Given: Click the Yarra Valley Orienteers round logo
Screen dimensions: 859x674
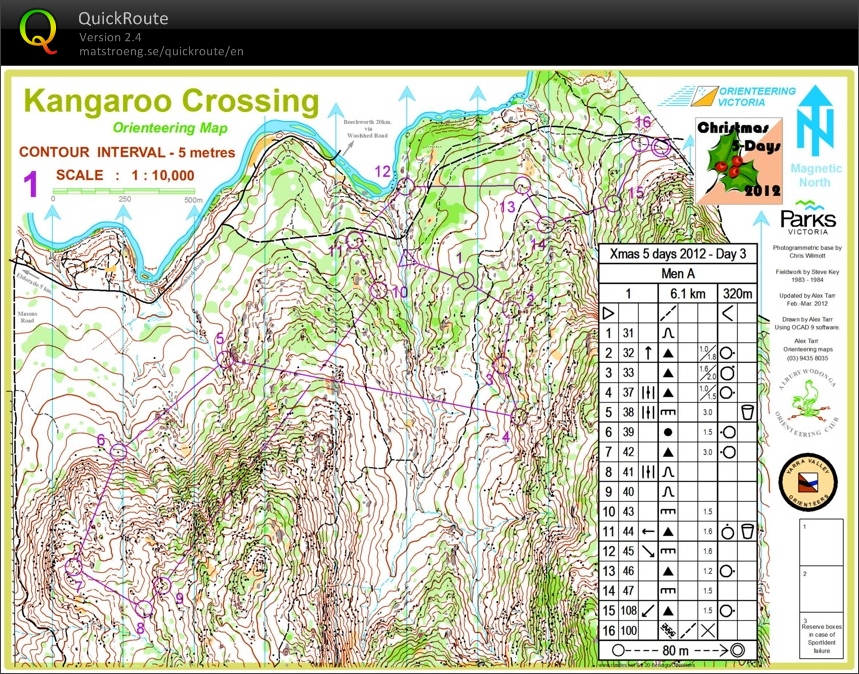Looking at the screenshot, I should (806, 481).
